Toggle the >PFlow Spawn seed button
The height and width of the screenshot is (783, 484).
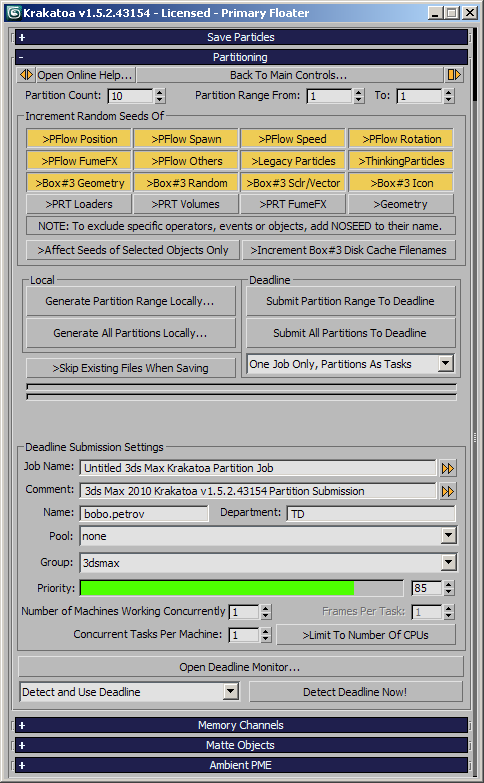pyautogui.click(x=186, y=139)
